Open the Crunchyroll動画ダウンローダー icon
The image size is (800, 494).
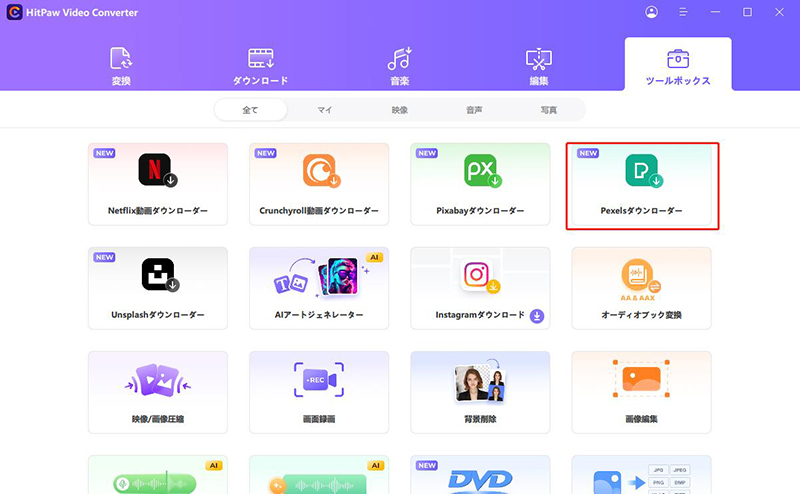click(321, 170)
